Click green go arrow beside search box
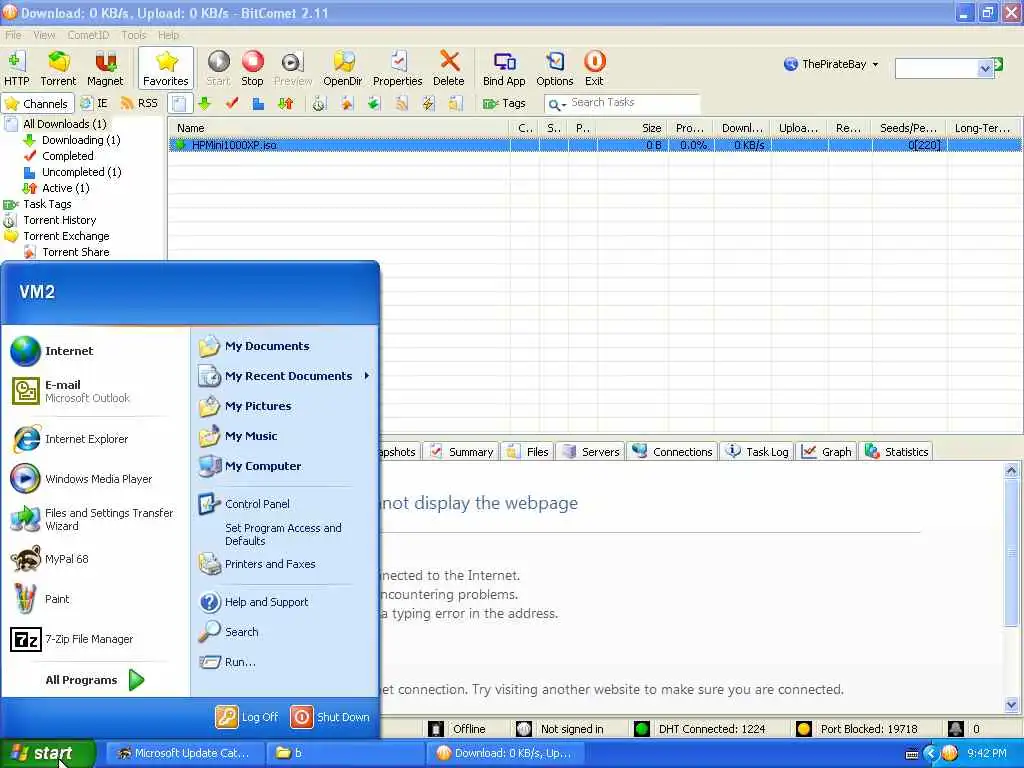The height and width of the screenshot is (768, 1024). pyautogui.click(x=998, y=64)
